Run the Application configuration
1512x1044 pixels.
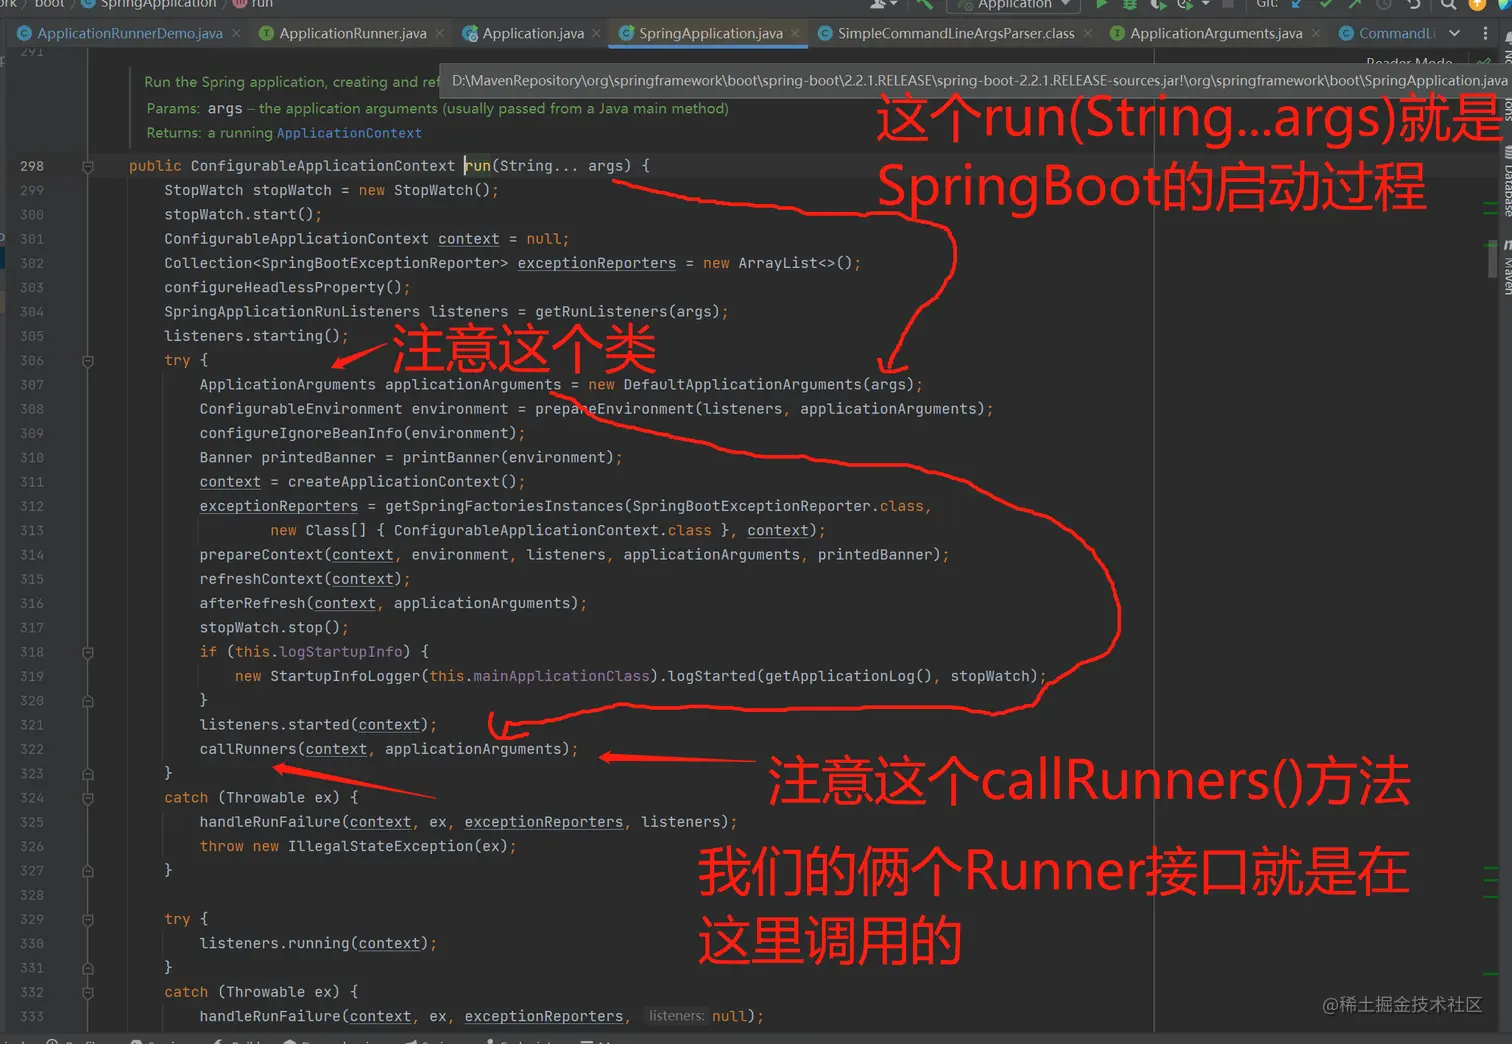point(1101,5)
